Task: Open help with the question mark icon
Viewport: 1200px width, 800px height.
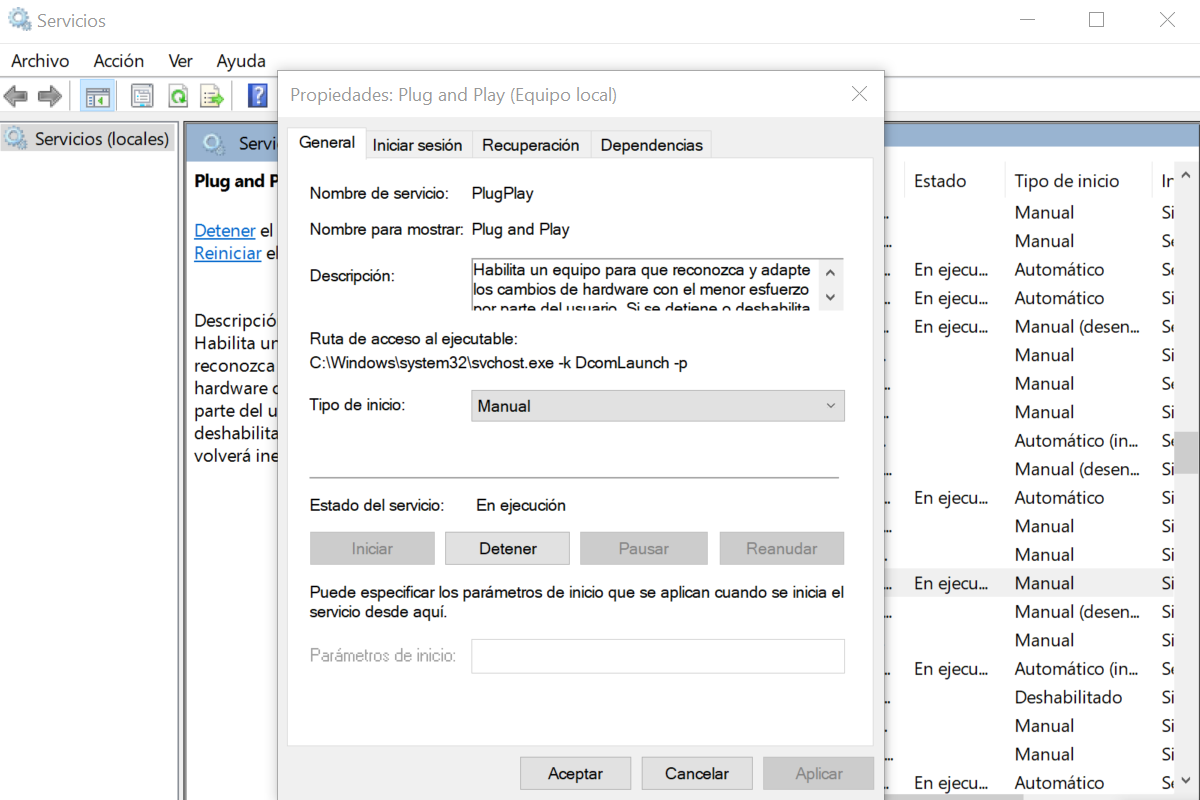Action: pos(257,95)
